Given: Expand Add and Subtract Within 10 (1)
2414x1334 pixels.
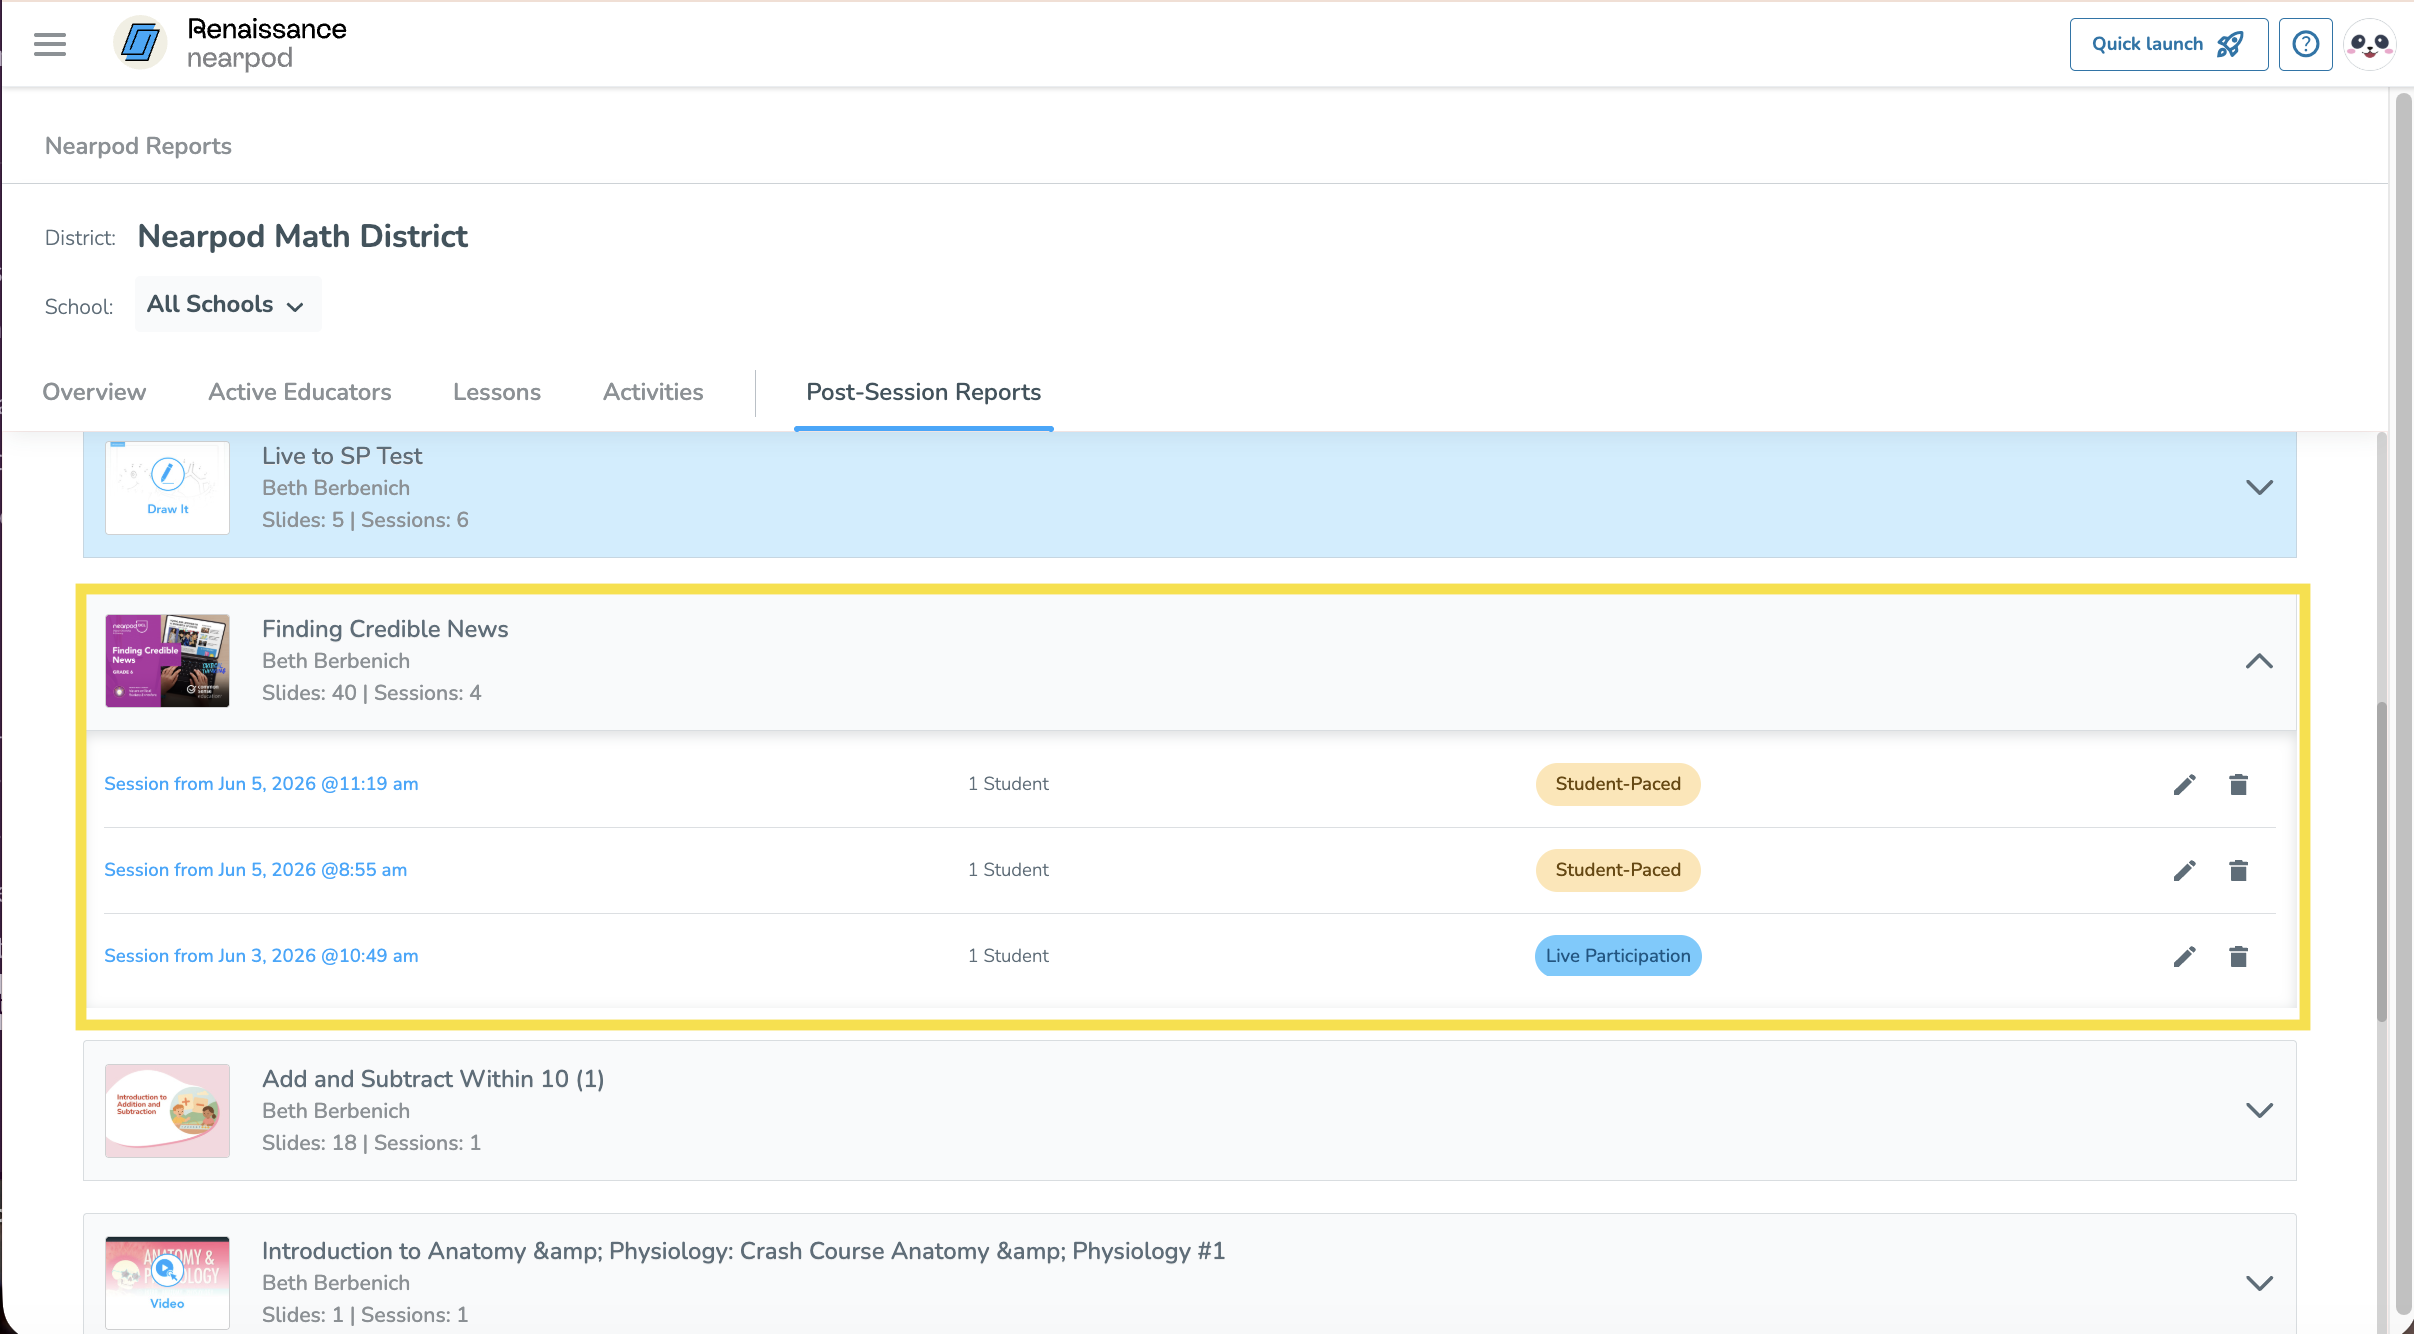Looking at the screenshot, I should (x=2259, y=1111).
